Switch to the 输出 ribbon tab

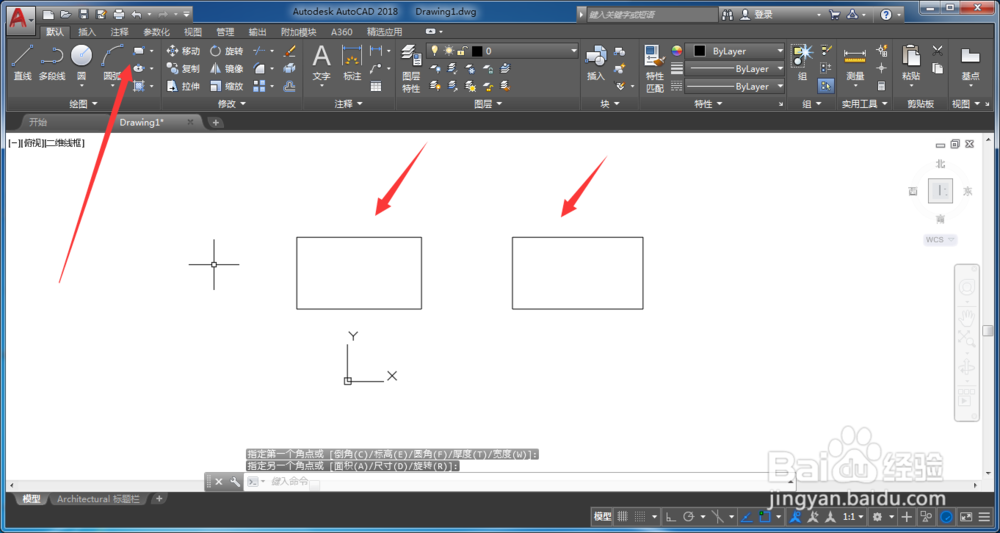click(x=258, y=32)
